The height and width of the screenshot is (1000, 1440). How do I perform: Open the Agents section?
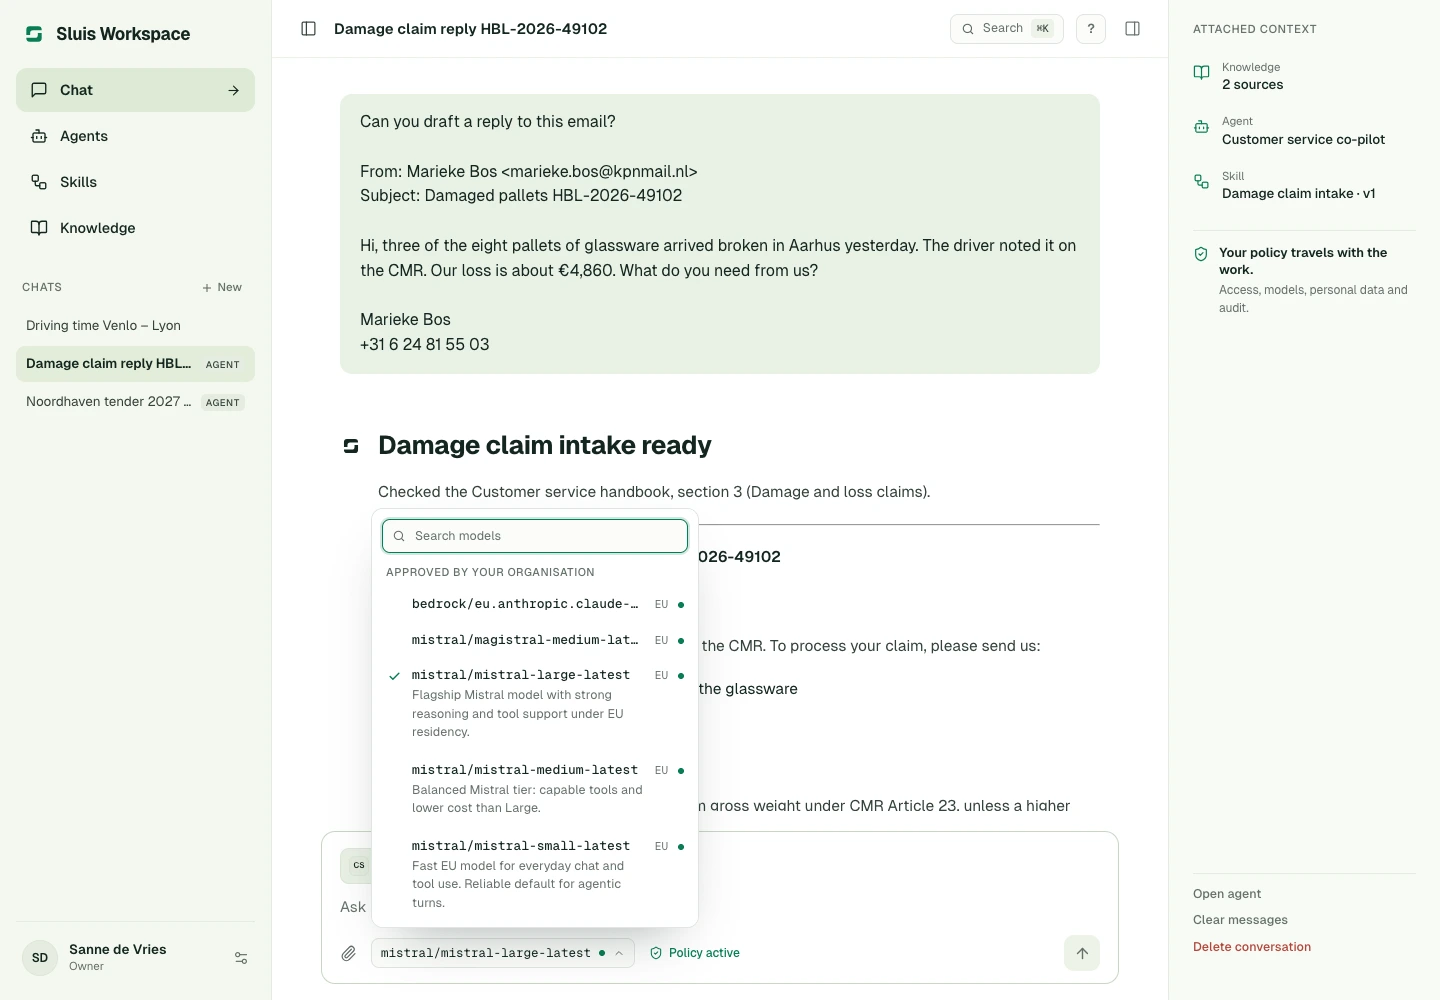135,136
